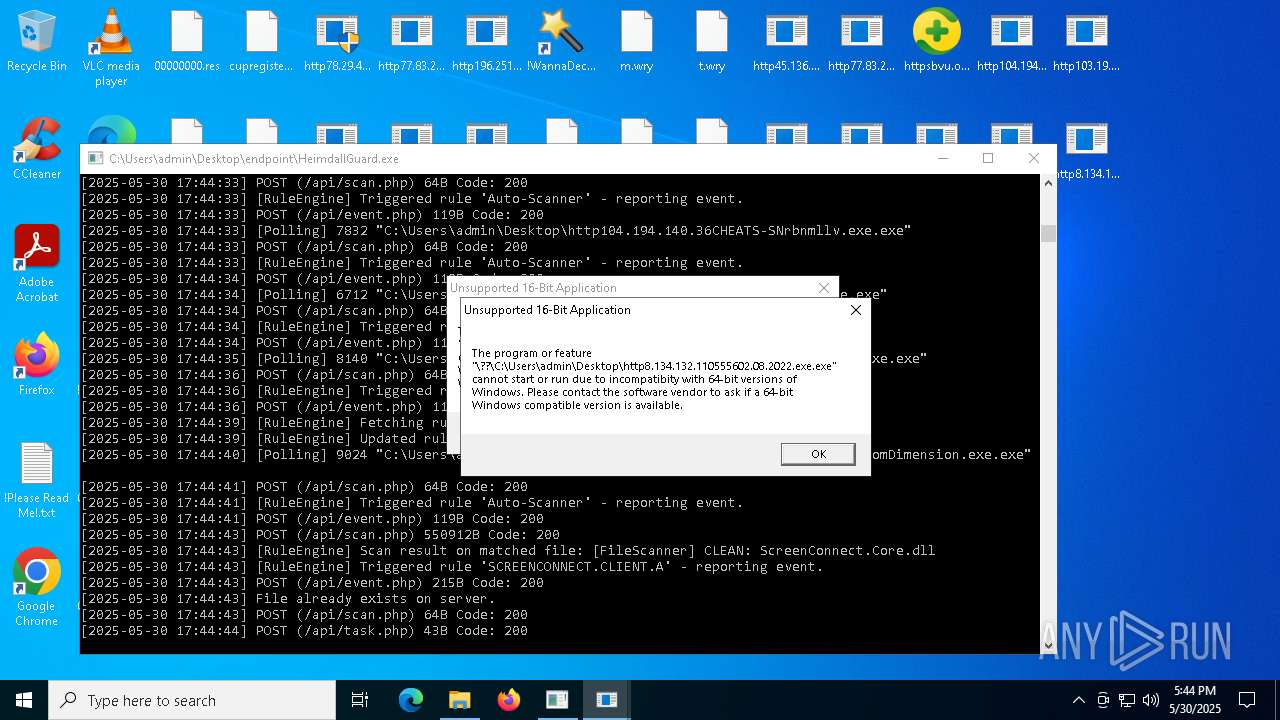1280x720 pixels.
Task: Launch VLC media player shortcut
Action: click(111, 47)
